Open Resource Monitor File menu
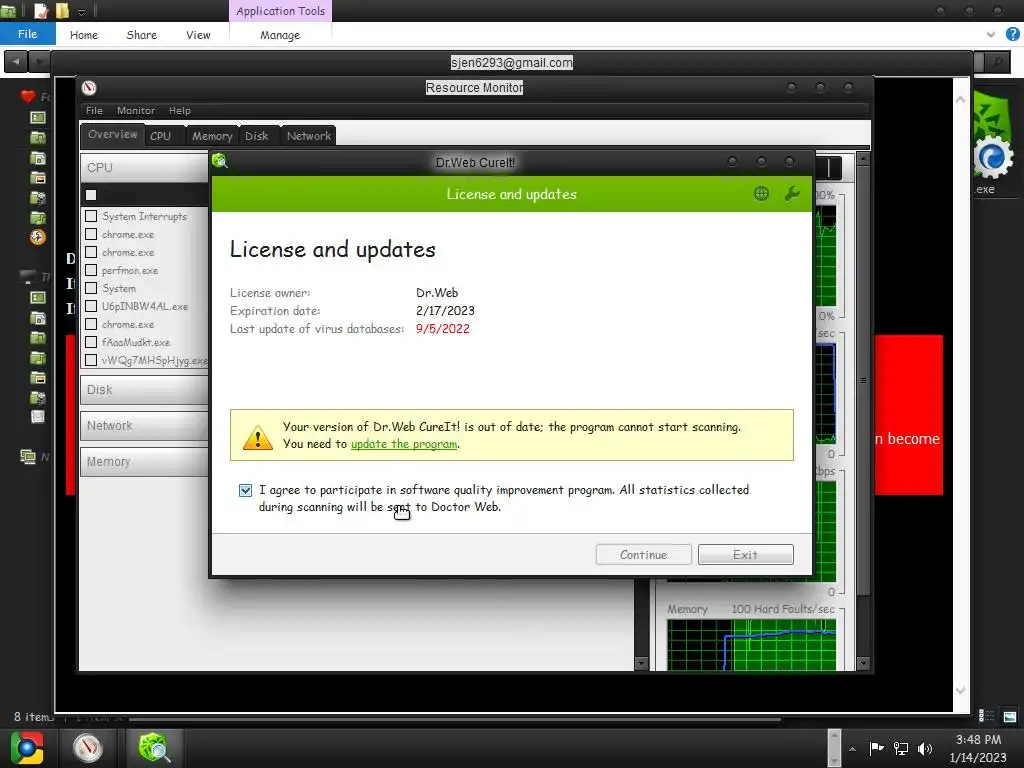The width and height of the screenshot is (1024, 768). (x=94, y=110)
